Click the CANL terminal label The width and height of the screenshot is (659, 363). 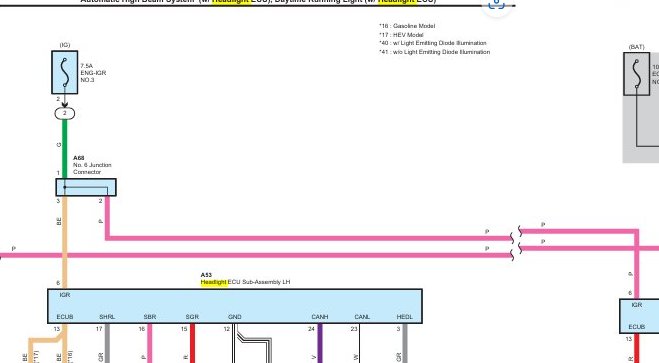pos(362,317)
